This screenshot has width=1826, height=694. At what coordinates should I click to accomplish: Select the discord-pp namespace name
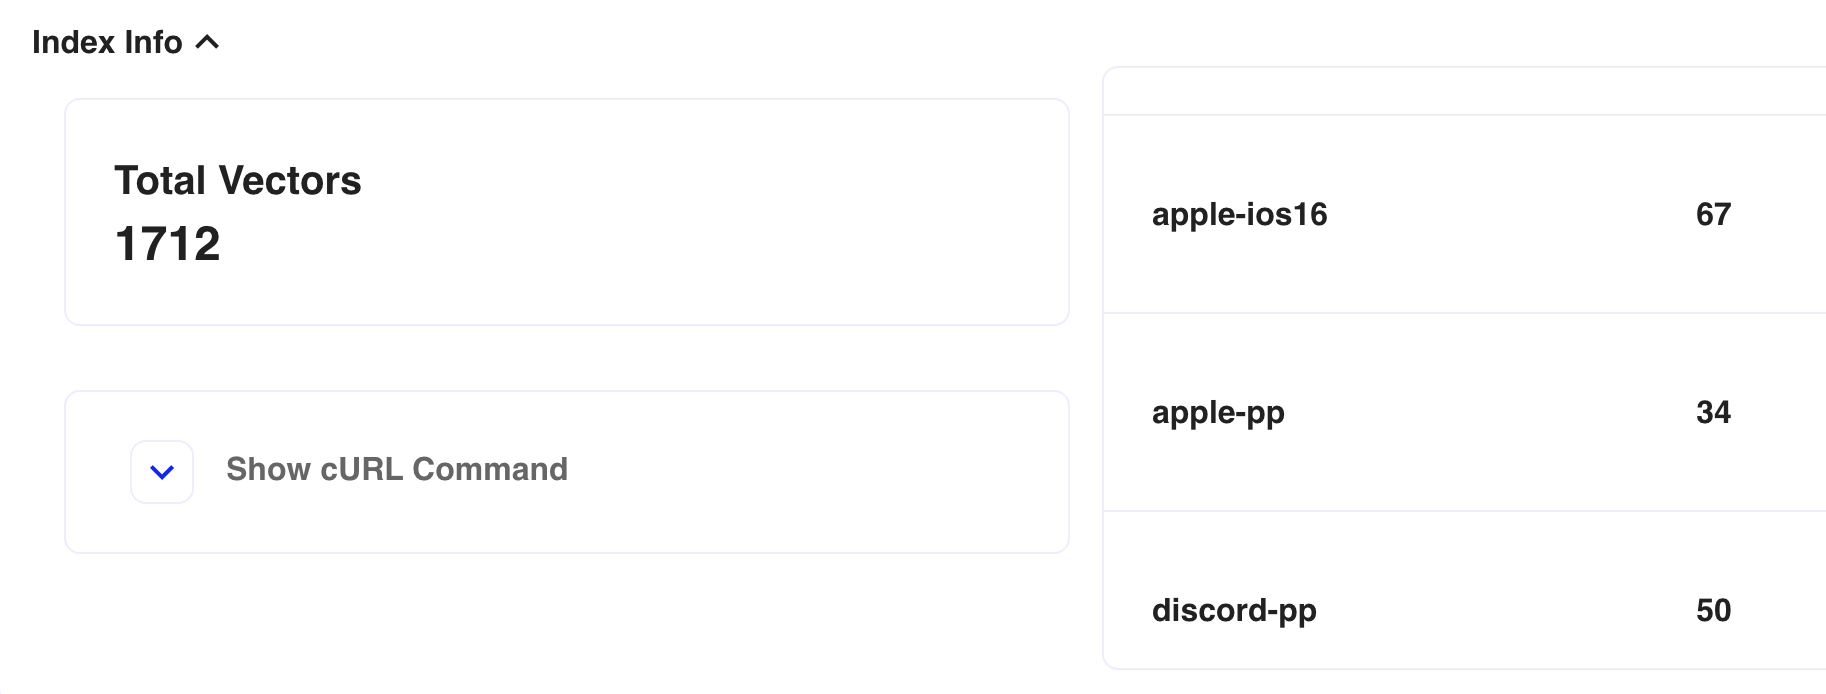(1234, 610)
